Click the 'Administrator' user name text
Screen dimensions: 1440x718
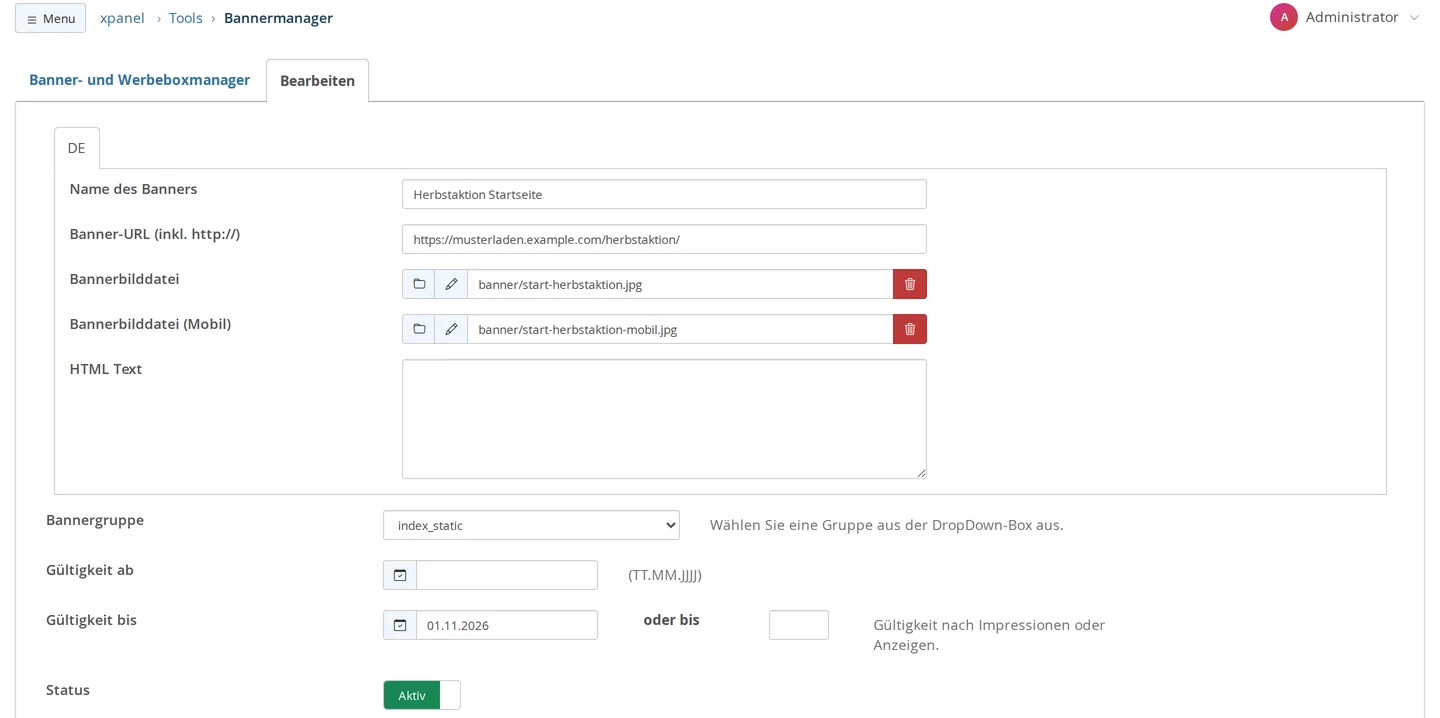(x=1352, y=17)
